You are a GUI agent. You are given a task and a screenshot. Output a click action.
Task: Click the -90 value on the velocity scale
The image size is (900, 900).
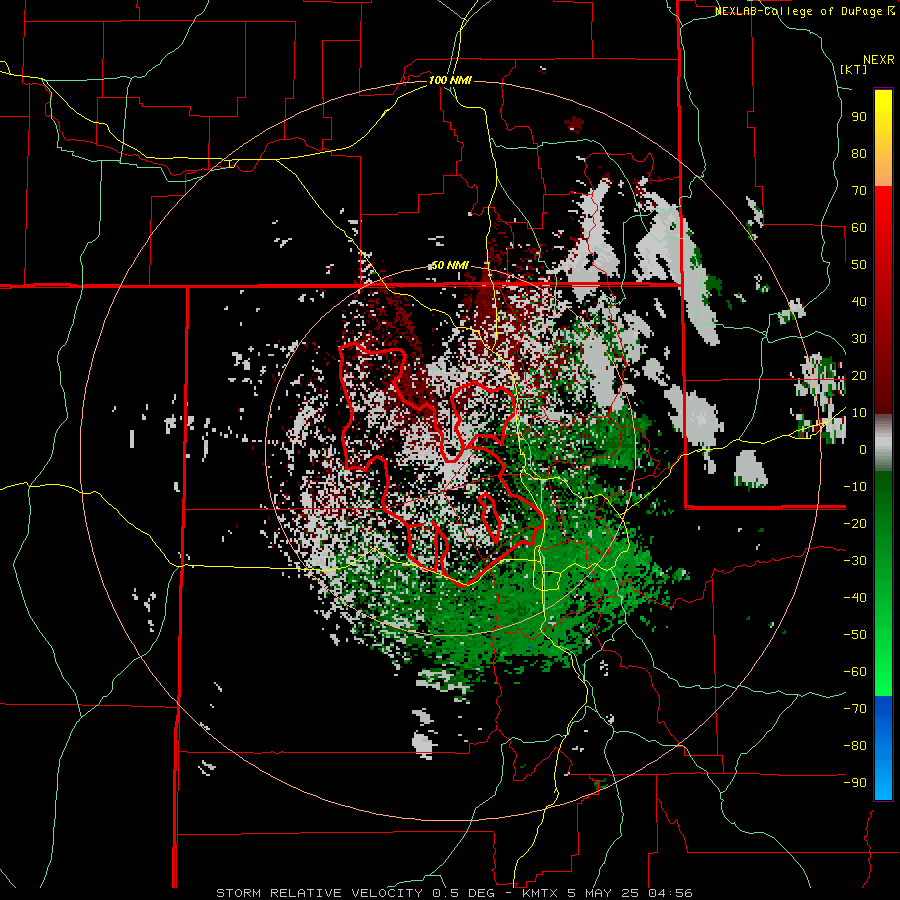(855, 782)
